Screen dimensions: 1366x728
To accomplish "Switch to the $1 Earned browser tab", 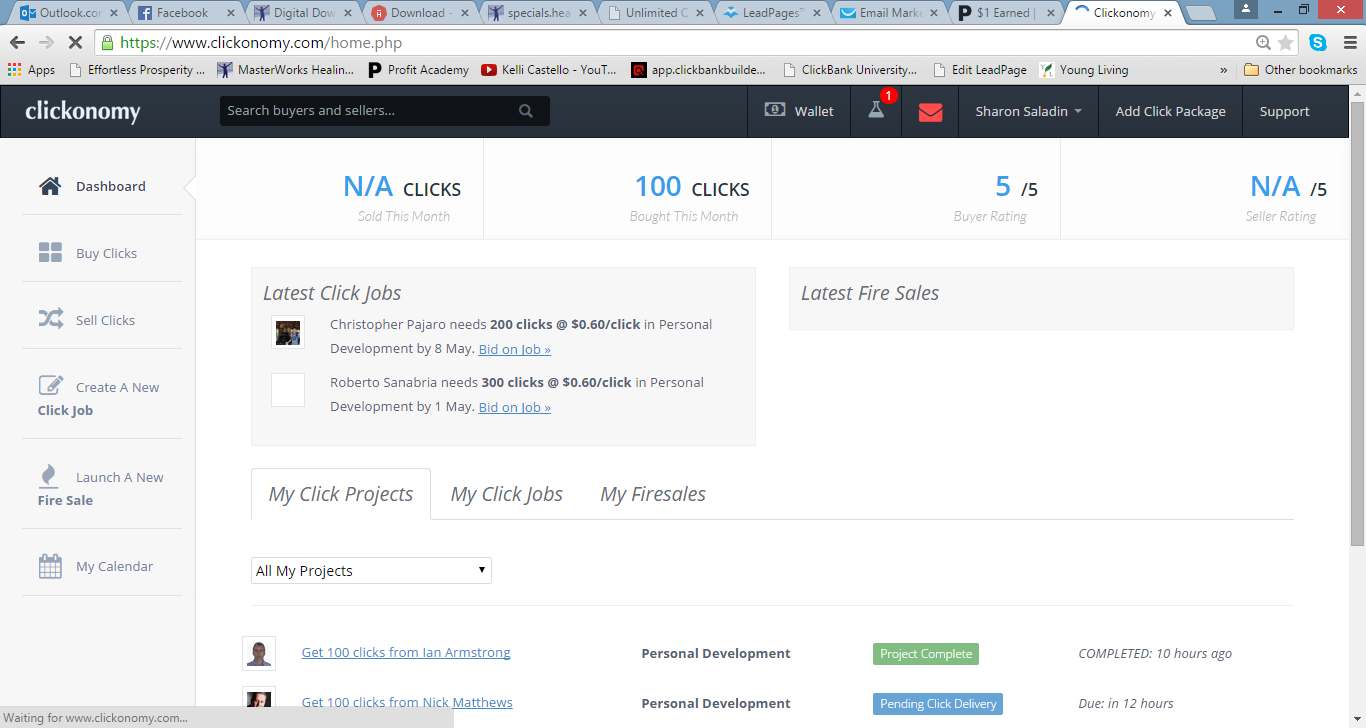I will point(1006,13).
